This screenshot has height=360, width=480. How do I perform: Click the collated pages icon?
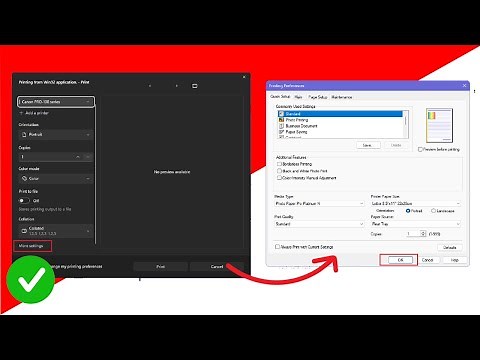(24, 231)
